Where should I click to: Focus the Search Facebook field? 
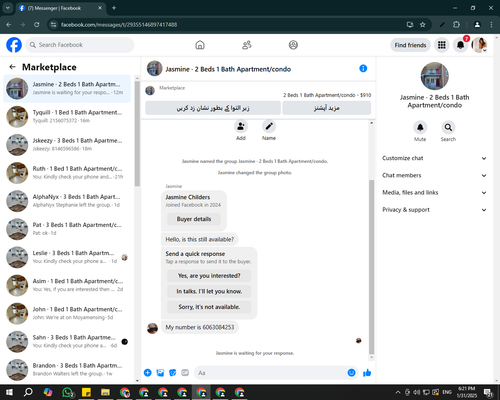(80, 45)
